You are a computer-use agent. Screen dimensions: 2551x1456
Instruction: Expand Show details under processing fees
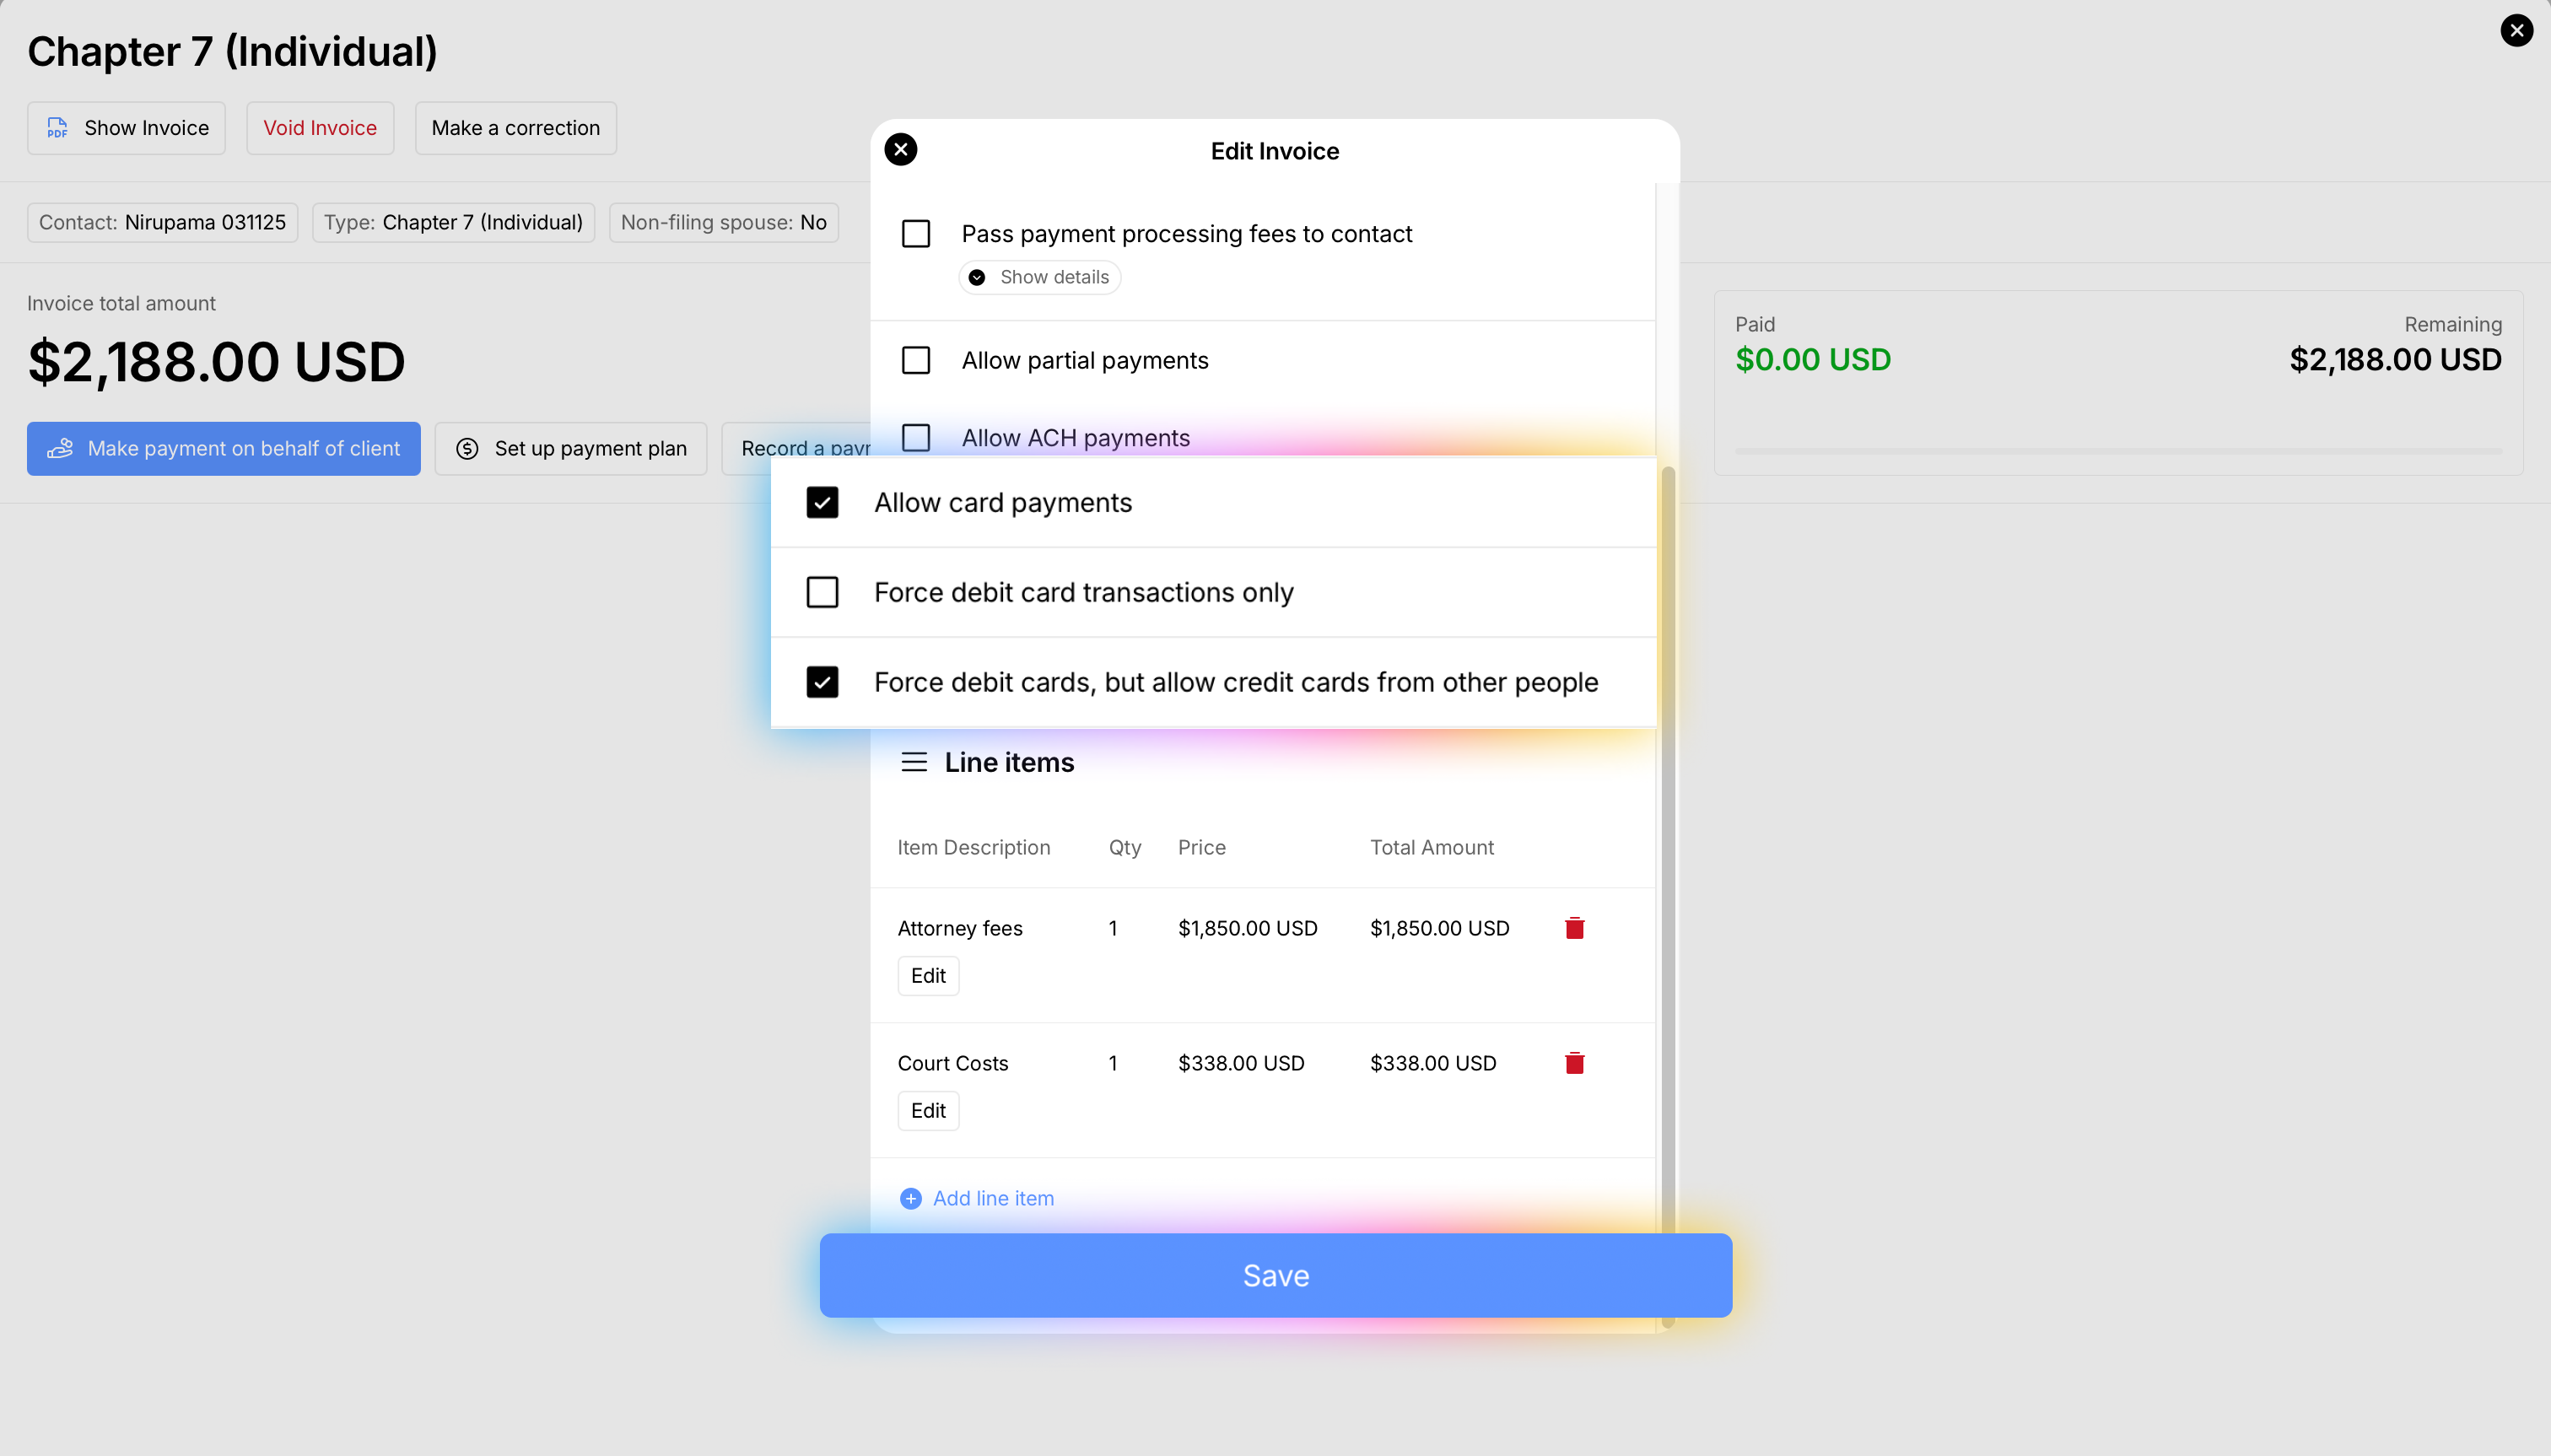[1040, 277]
